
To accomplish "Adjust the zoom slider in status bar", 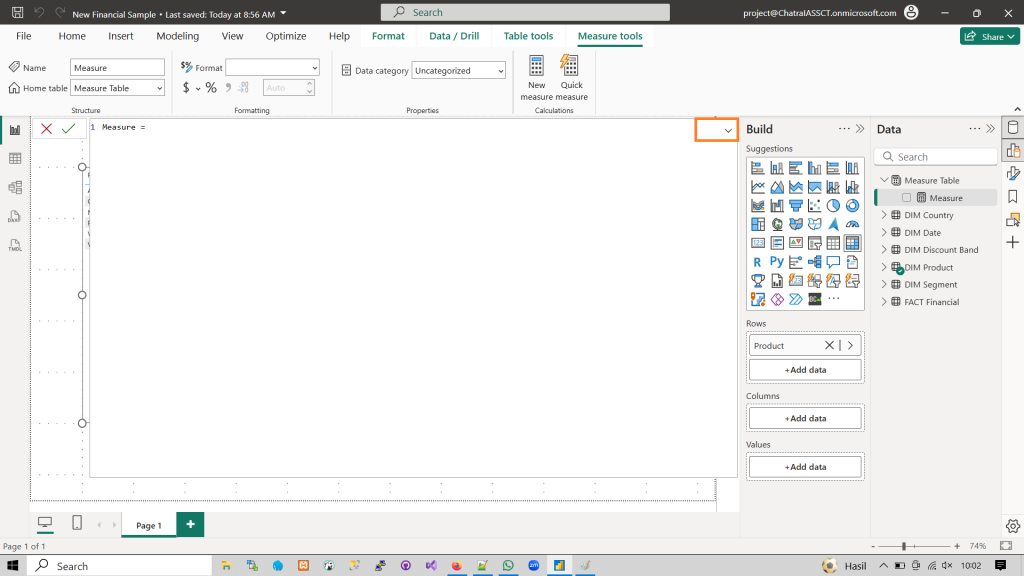I will (x=904, y=547).
